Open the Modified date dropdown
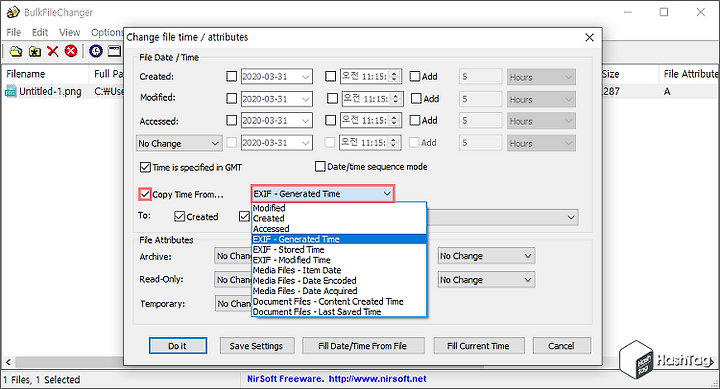Screen dimensions: 720x389 (x=306, y=99)
